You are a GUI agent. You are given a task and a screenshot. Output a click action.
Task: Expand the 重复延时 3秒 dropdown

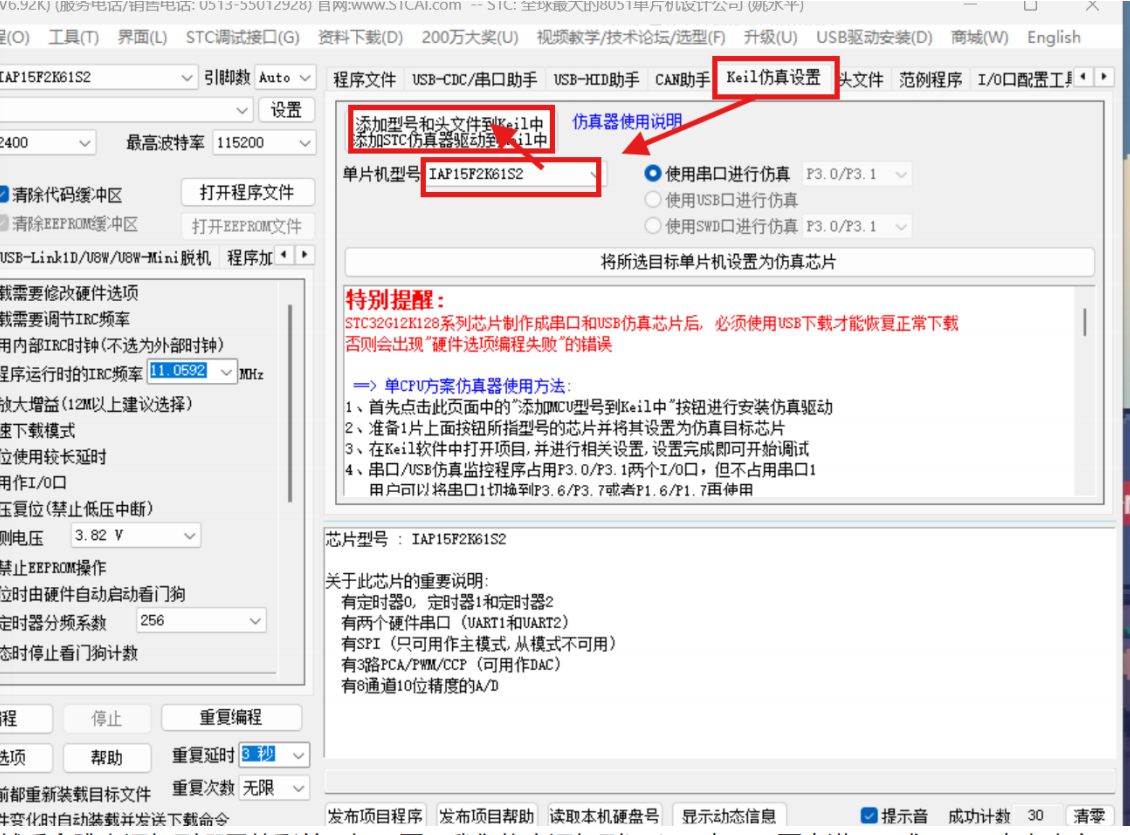(x=298, y=755)
